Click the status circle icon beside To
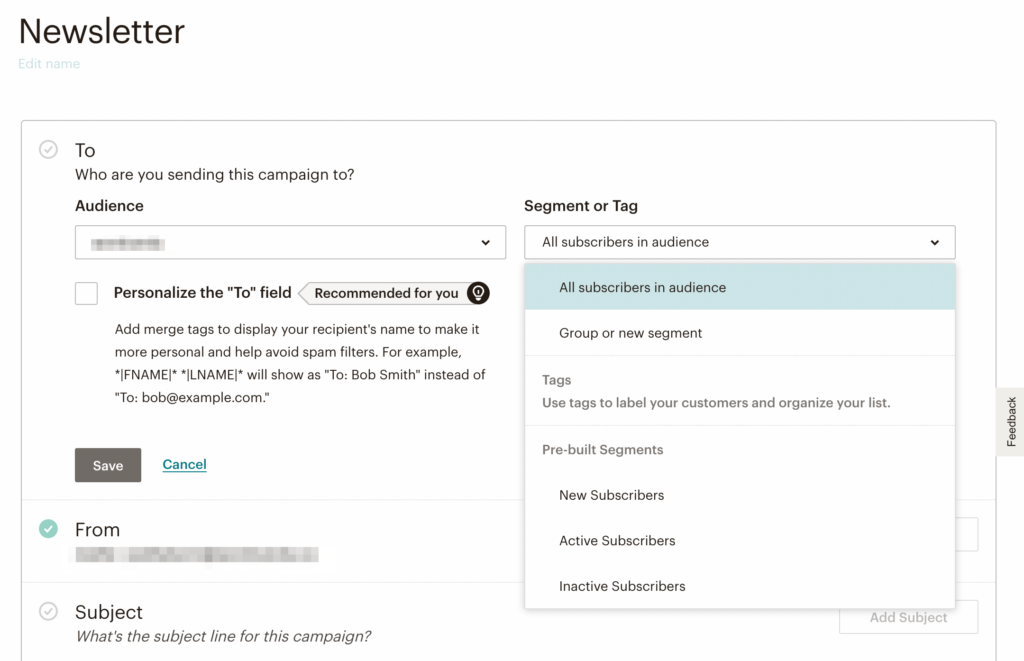Image resolution: width=1024 pixels, height=661 pixels. pyautogui.click(x=48, y=149)
